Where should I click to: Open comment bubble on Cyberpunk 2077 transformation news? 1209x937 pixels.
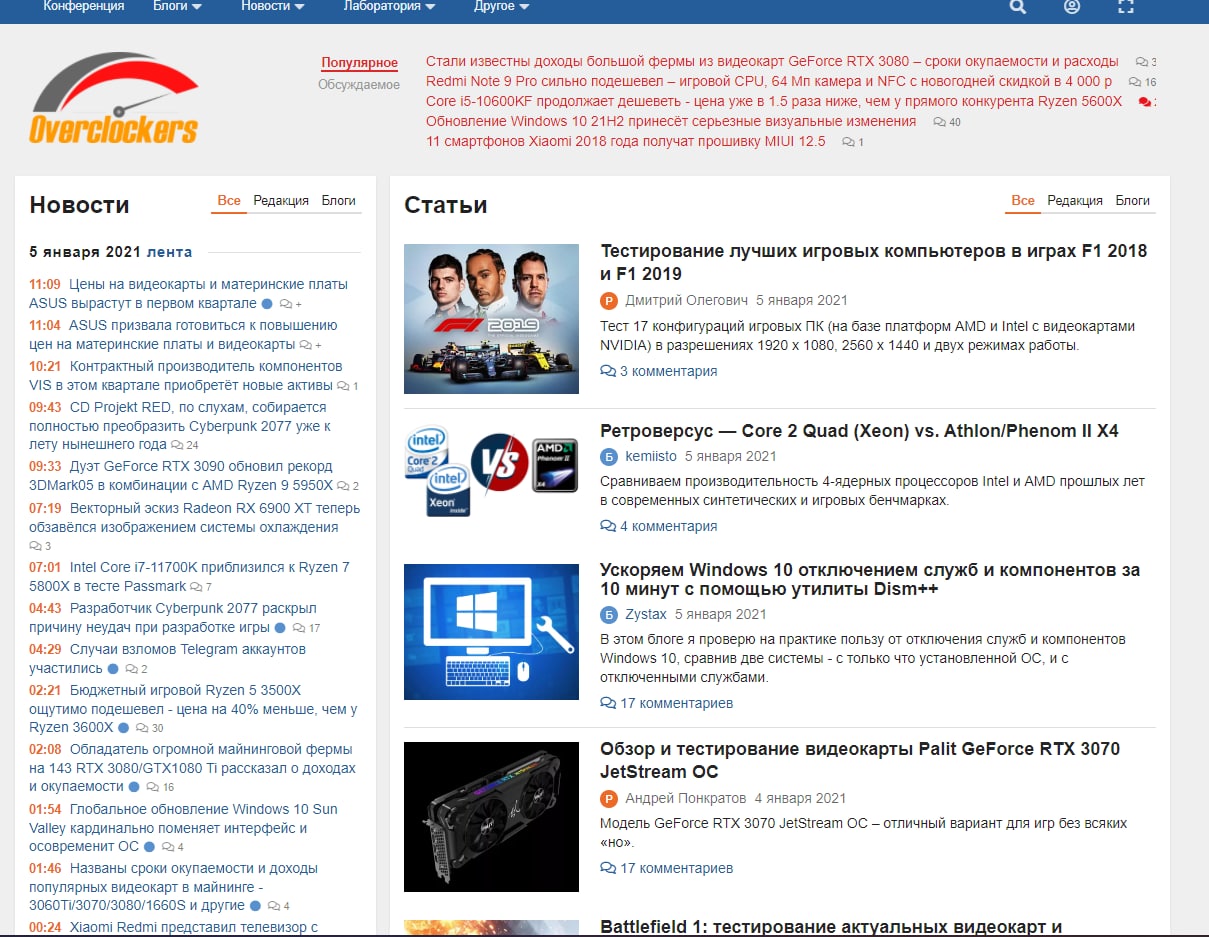click(x=177, y=445)
